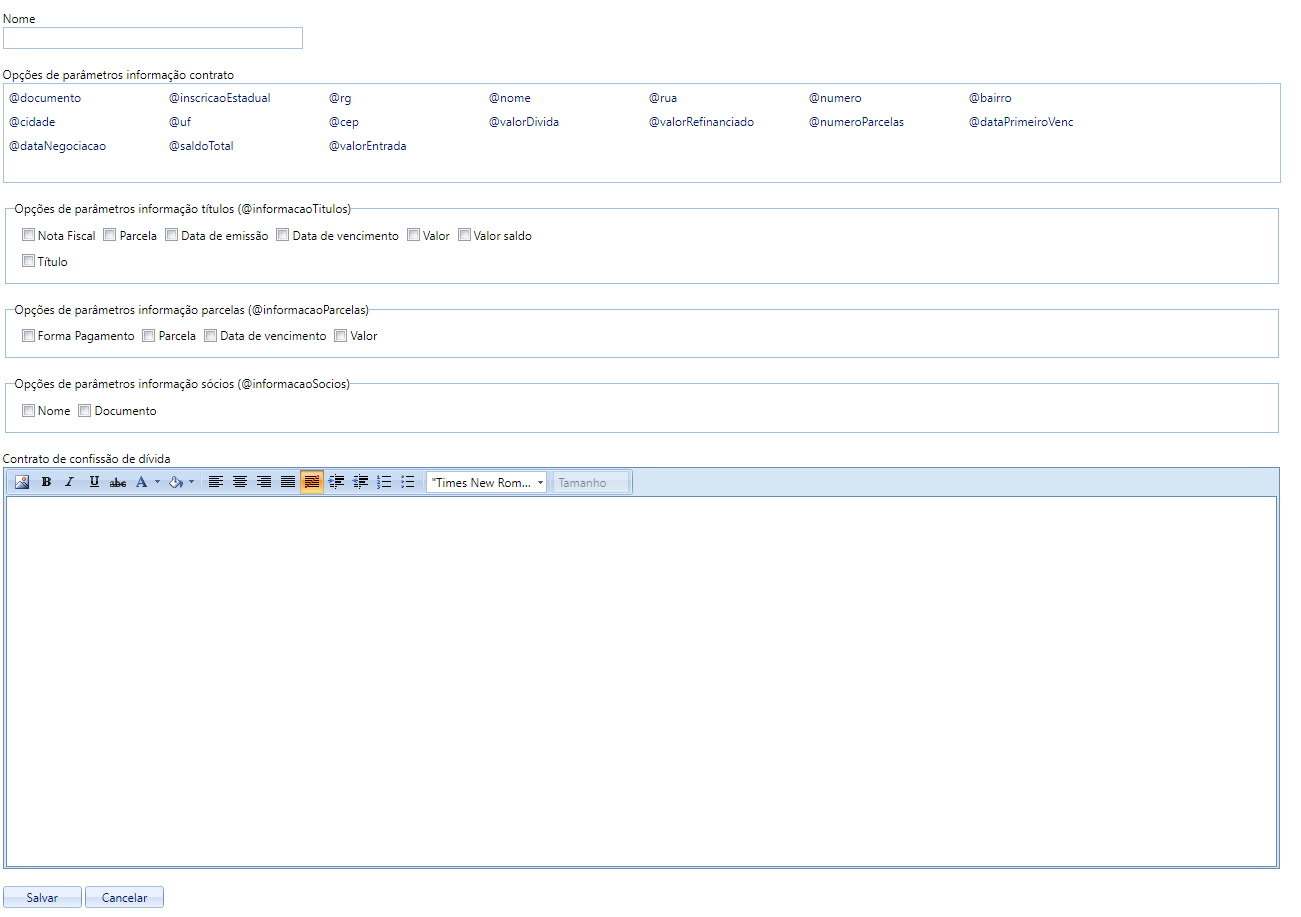Check Parcela under informação títulos
The image size is (1301, 917).
point(110,236)
